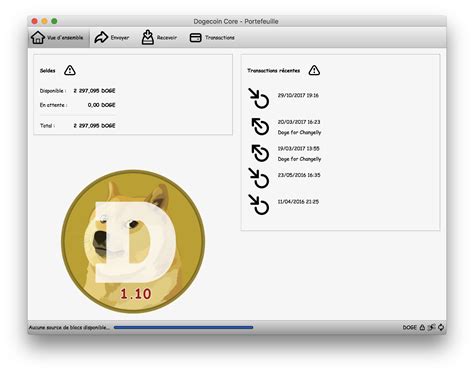Click the block sync progress bar
Screen dimensions: 474x374
(x=183, y=328)
